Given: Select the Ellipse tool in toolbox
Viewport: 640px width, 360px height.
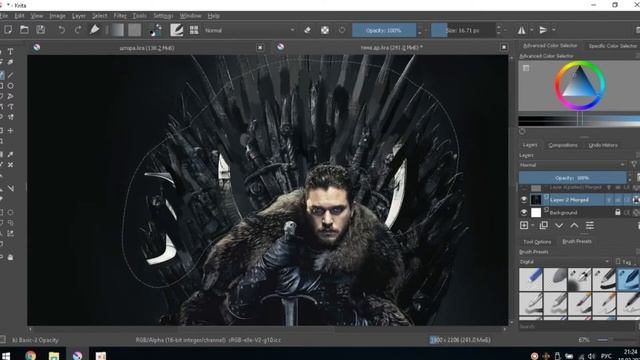Looking at the screenshot, I should click(x=11, y=86).
